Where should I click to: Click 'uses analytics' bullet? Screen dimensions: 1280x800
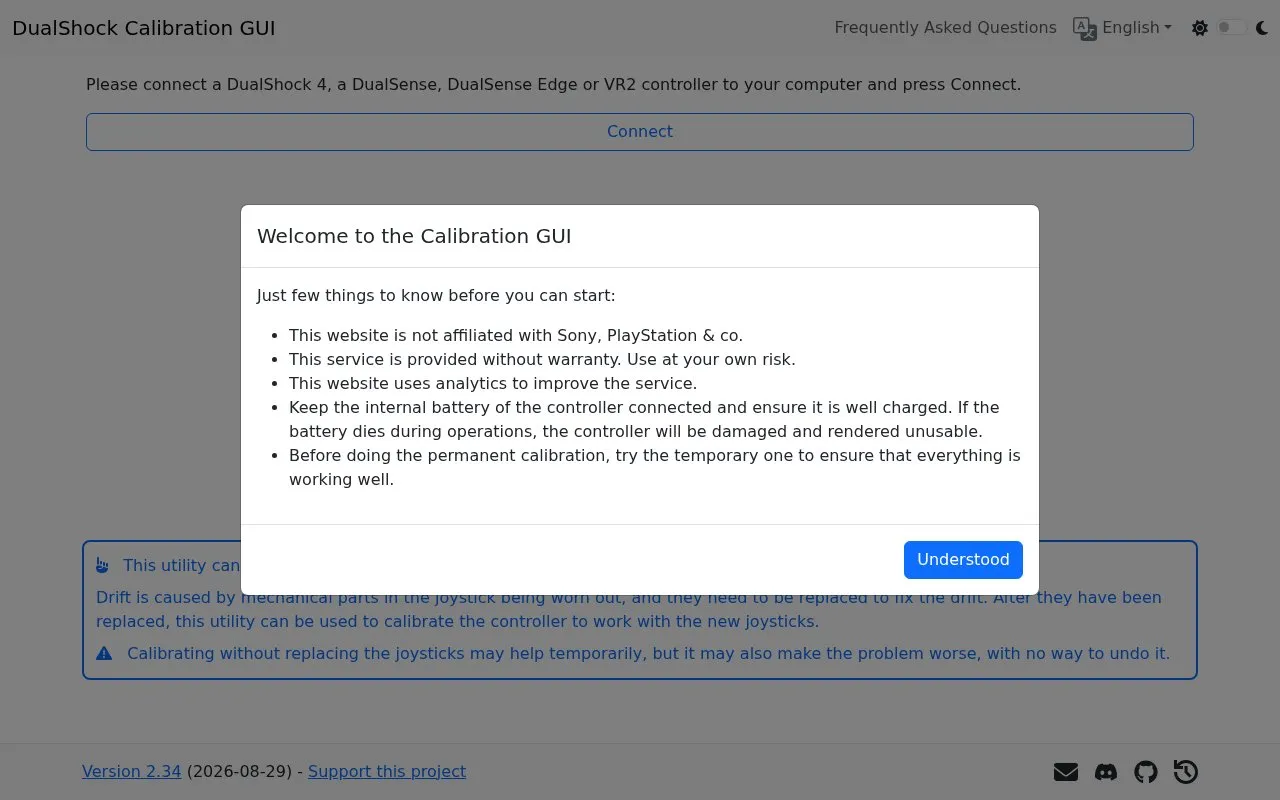493,384
